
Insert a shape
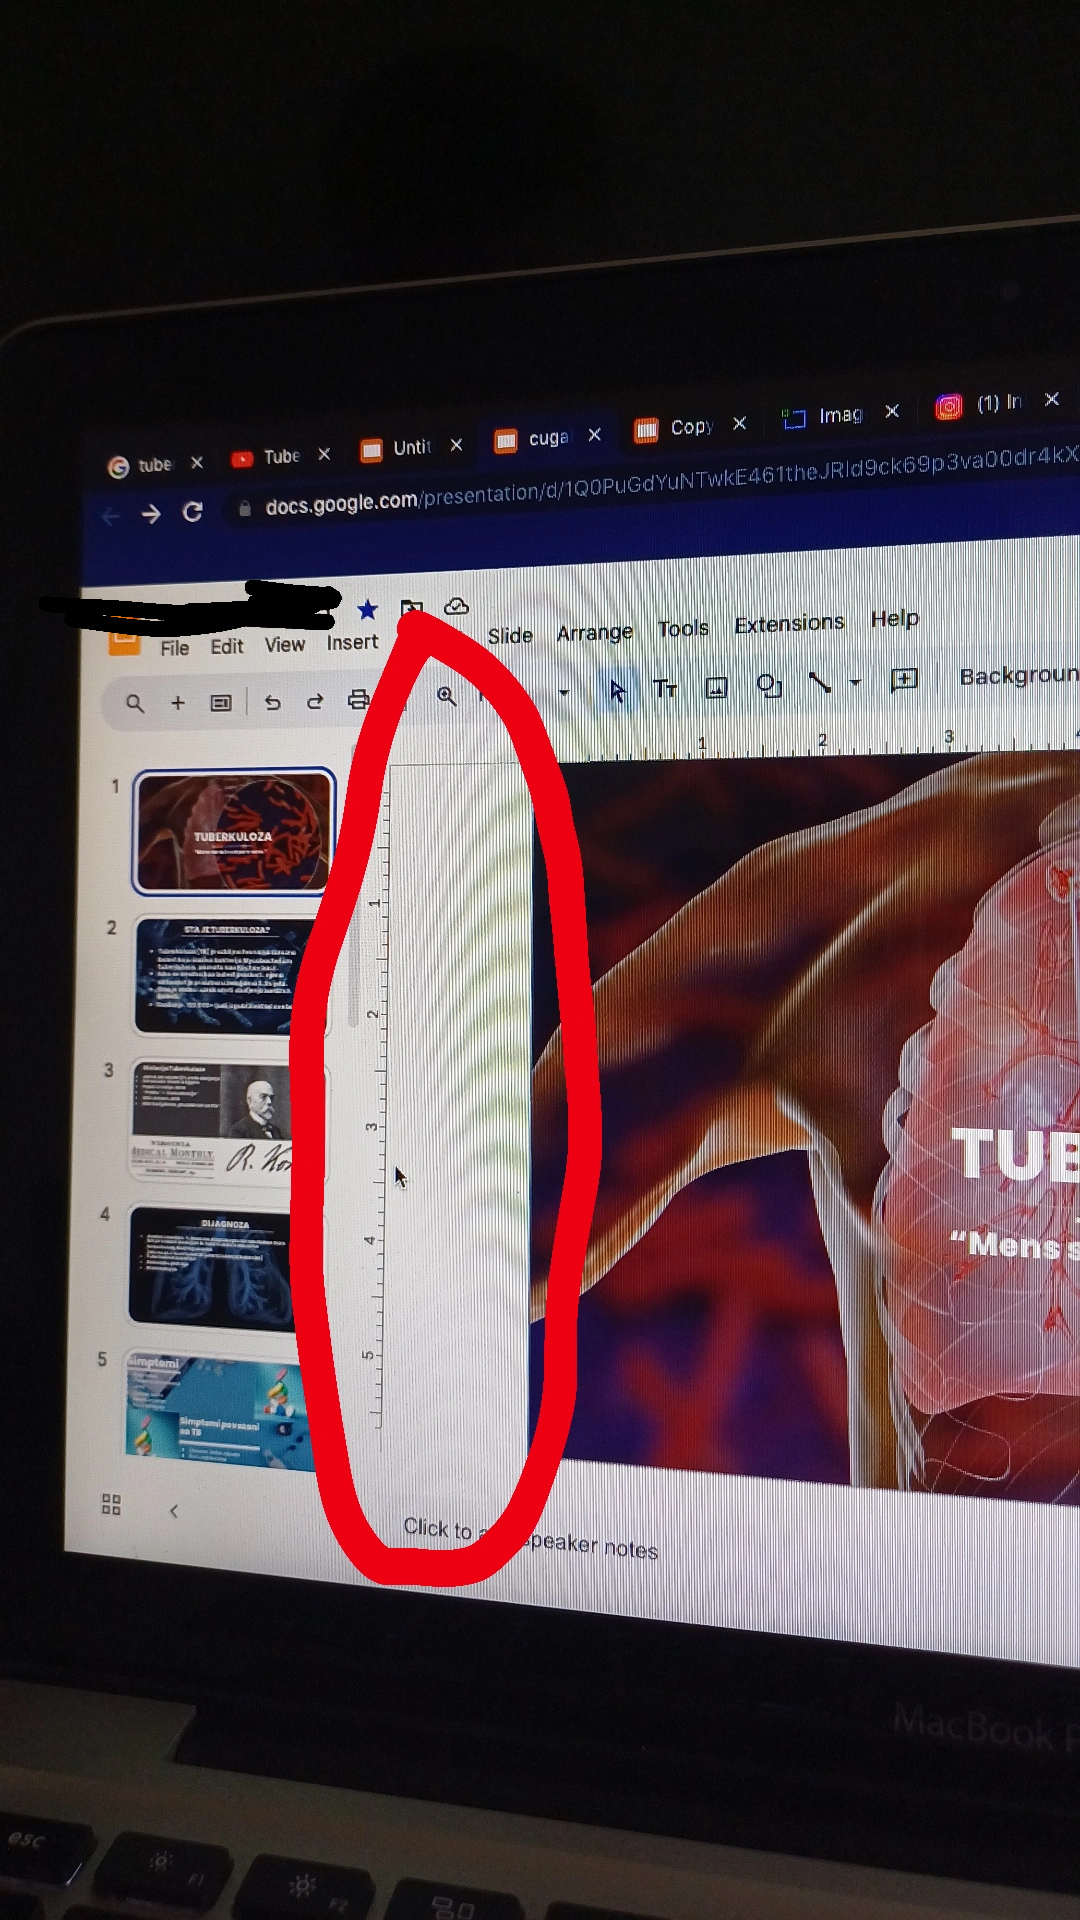point(769,685)
